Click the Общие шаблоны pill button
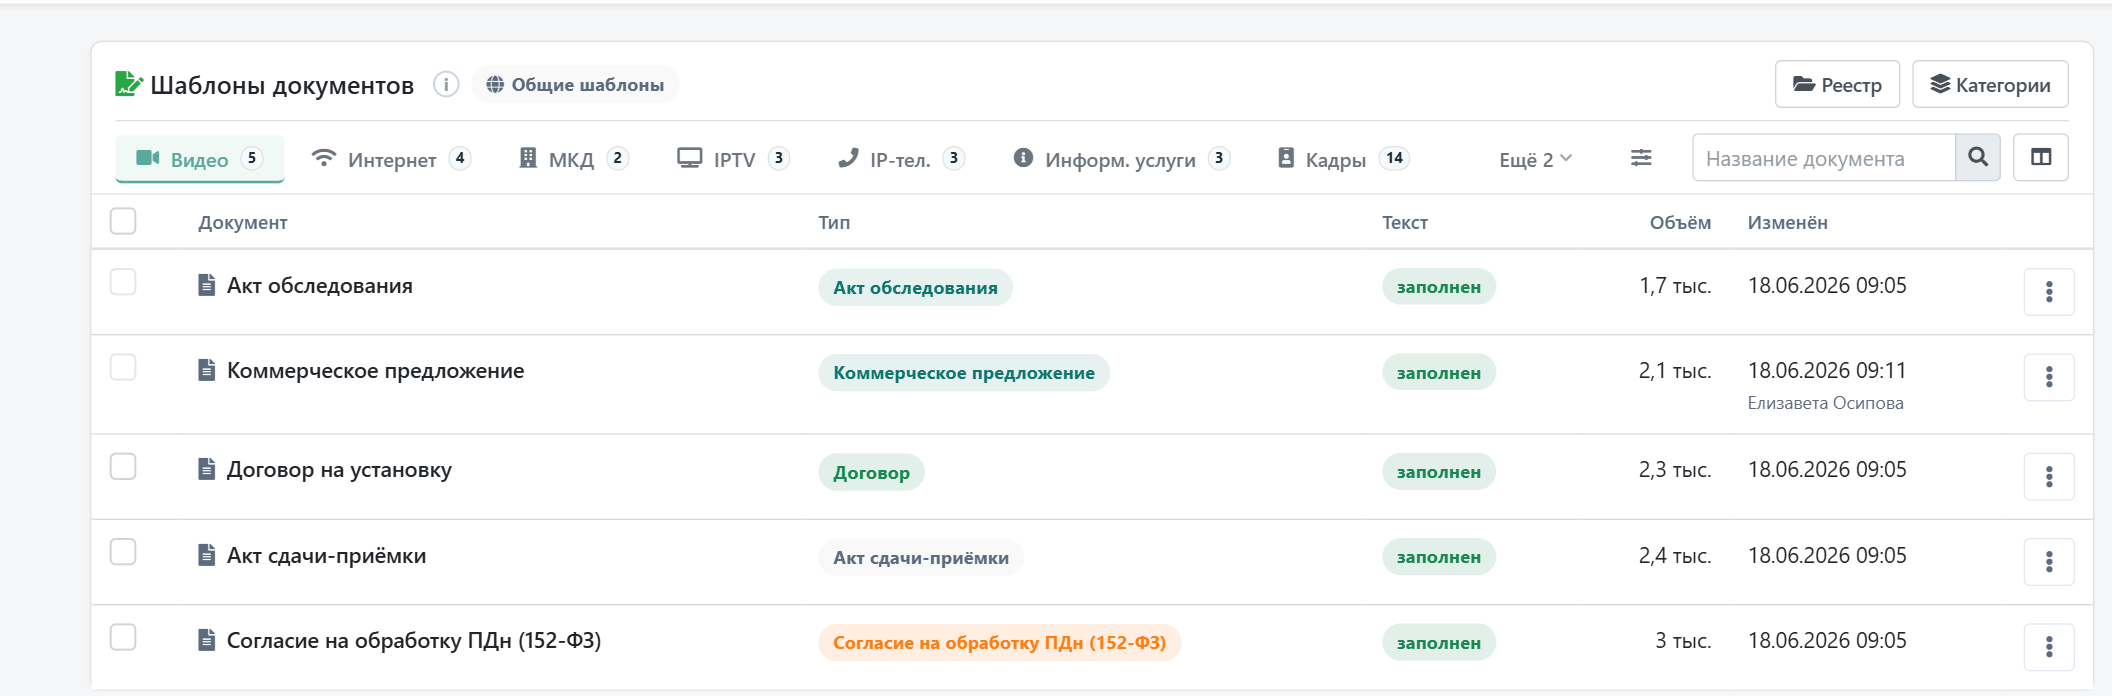 575,85
